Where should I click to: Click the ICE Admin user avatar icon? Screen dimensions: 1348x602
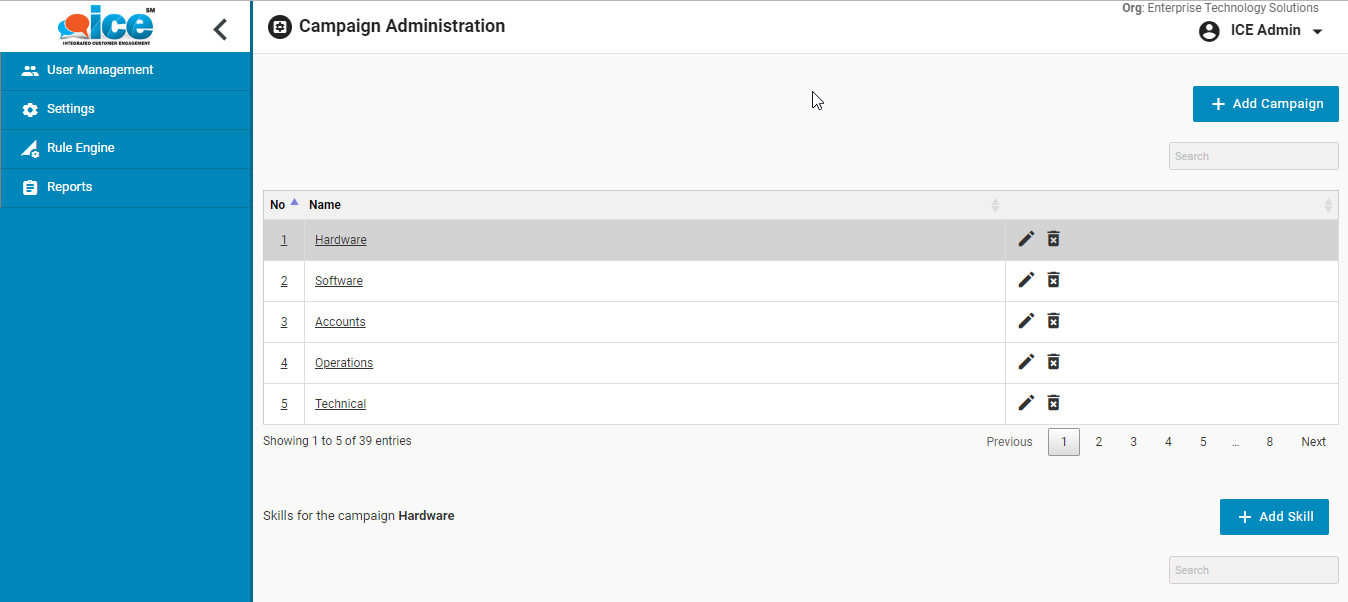point(1209,31)
